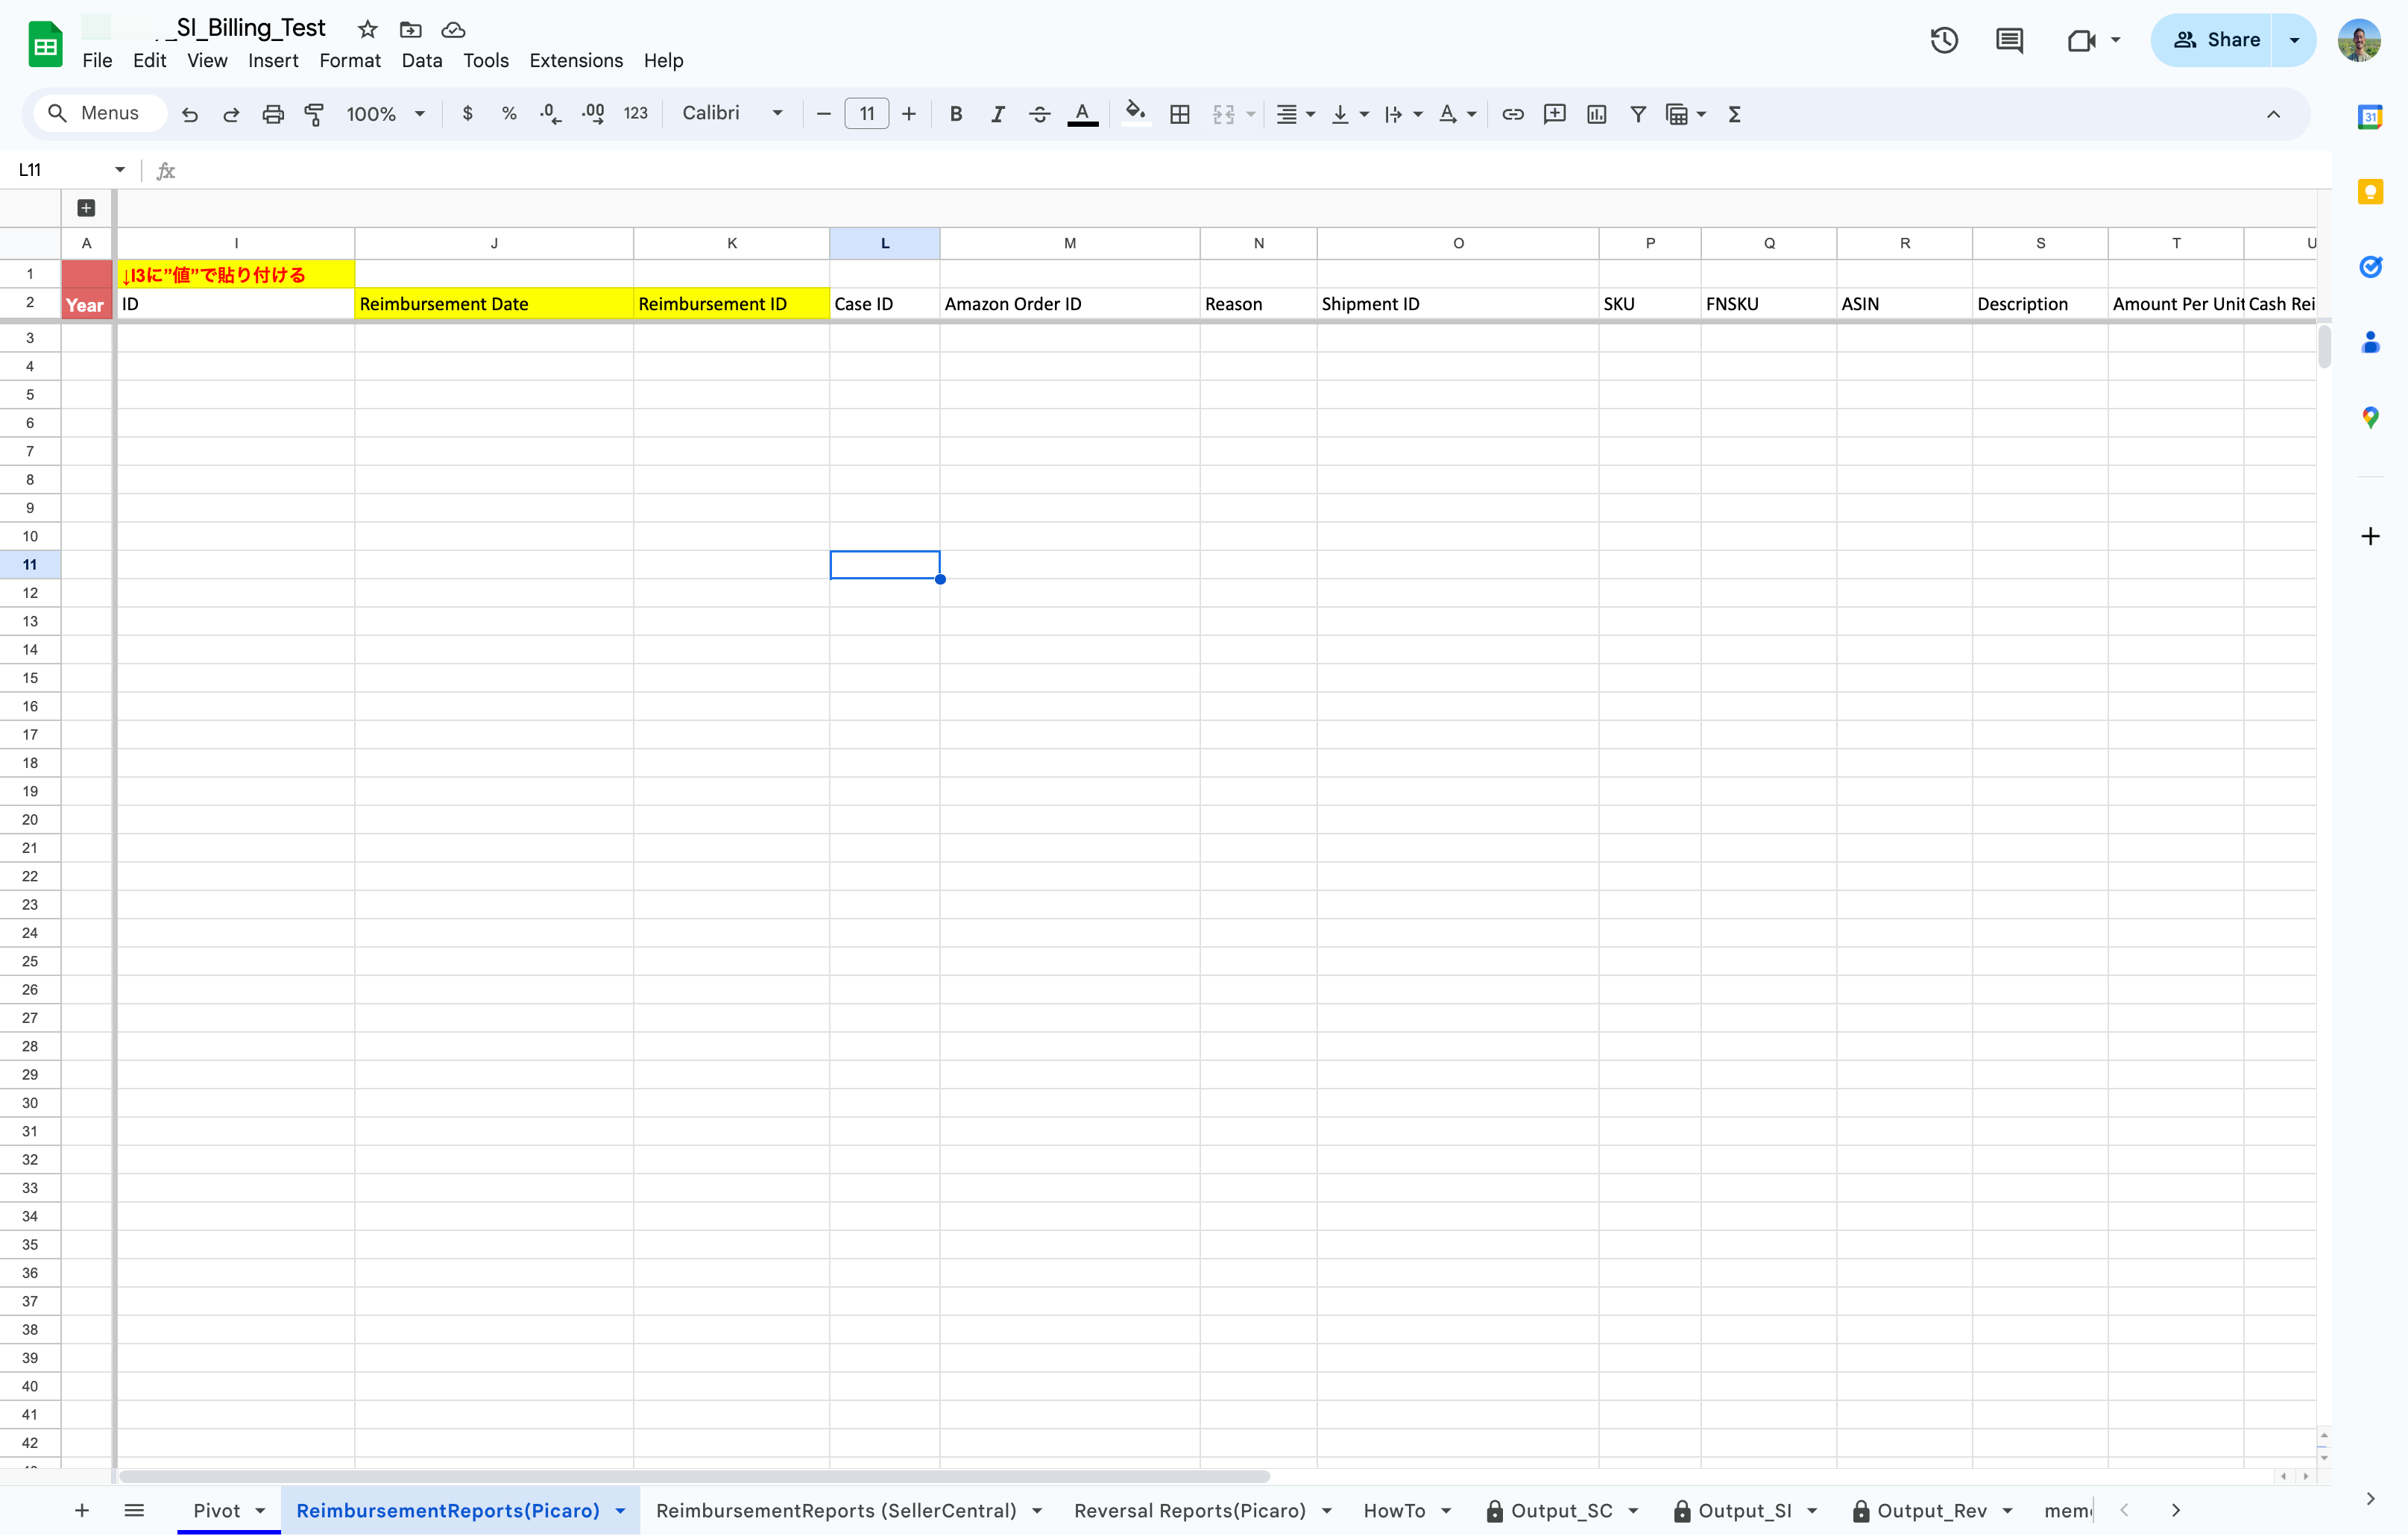Open text color picker
This screenshot has width=2408, height=1536.
click(x=1082, y=114)
